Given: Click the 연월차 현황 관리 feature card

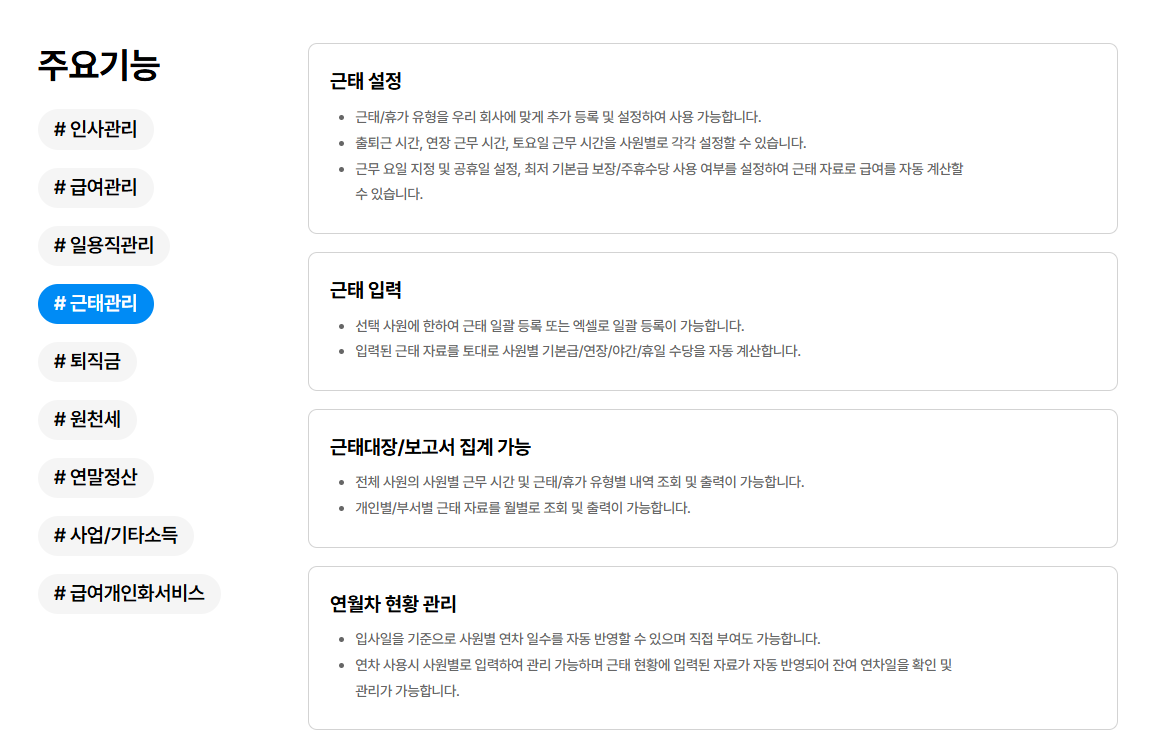Looking at the screenshot, I should pyautogui.click(x=714, y=647).
